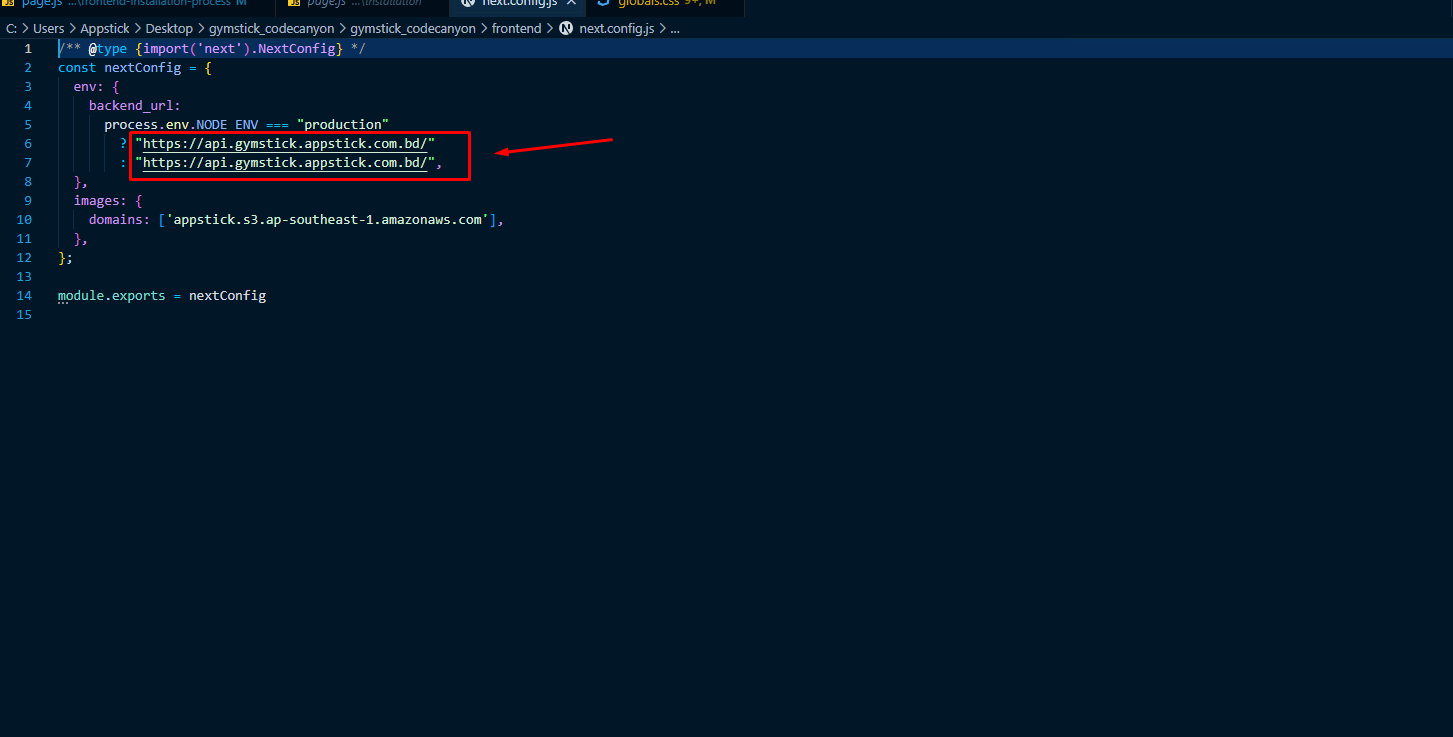Screen dimensions: 1453x737
Task: Place cursor in nextConfig on line 2
Action: (143, 67)
